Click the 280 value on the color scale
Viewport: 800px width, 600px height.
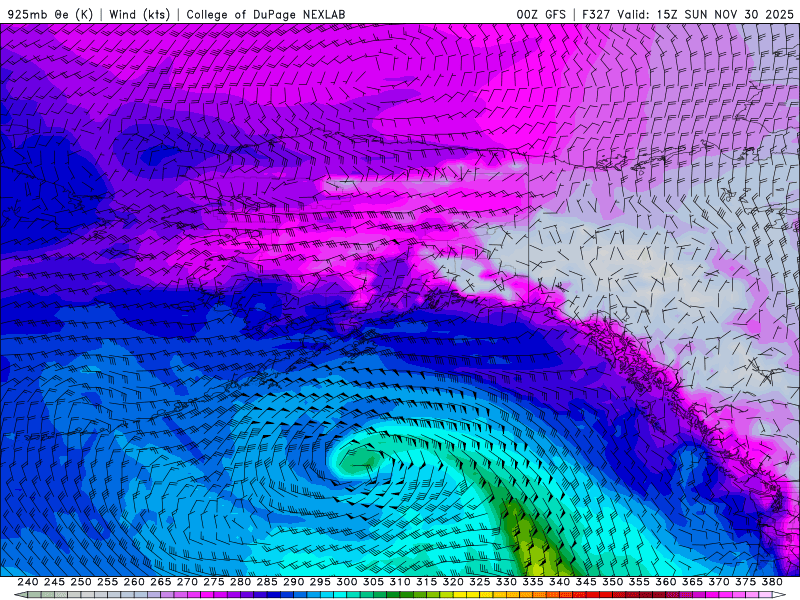240,582
